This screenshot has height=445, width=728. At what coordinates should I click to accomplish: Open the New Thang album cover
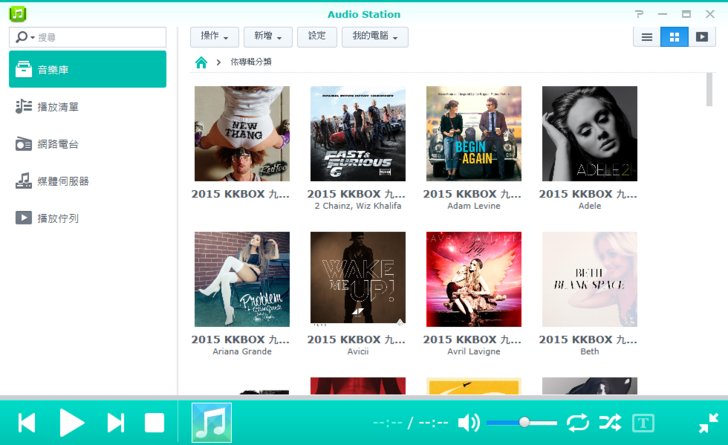(242, 133)
